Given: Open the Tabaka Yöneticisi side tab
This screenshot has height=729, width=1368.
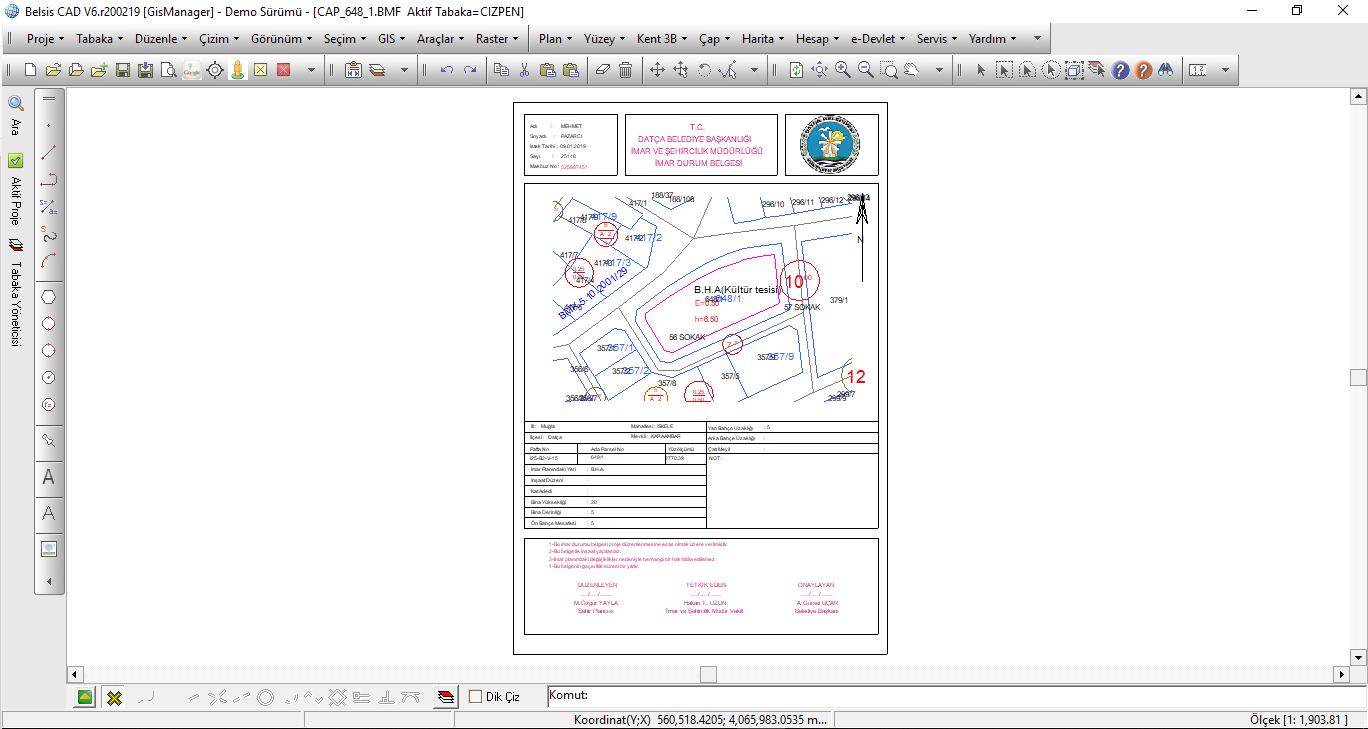Looking at the screenshot, I should (15, 292).
